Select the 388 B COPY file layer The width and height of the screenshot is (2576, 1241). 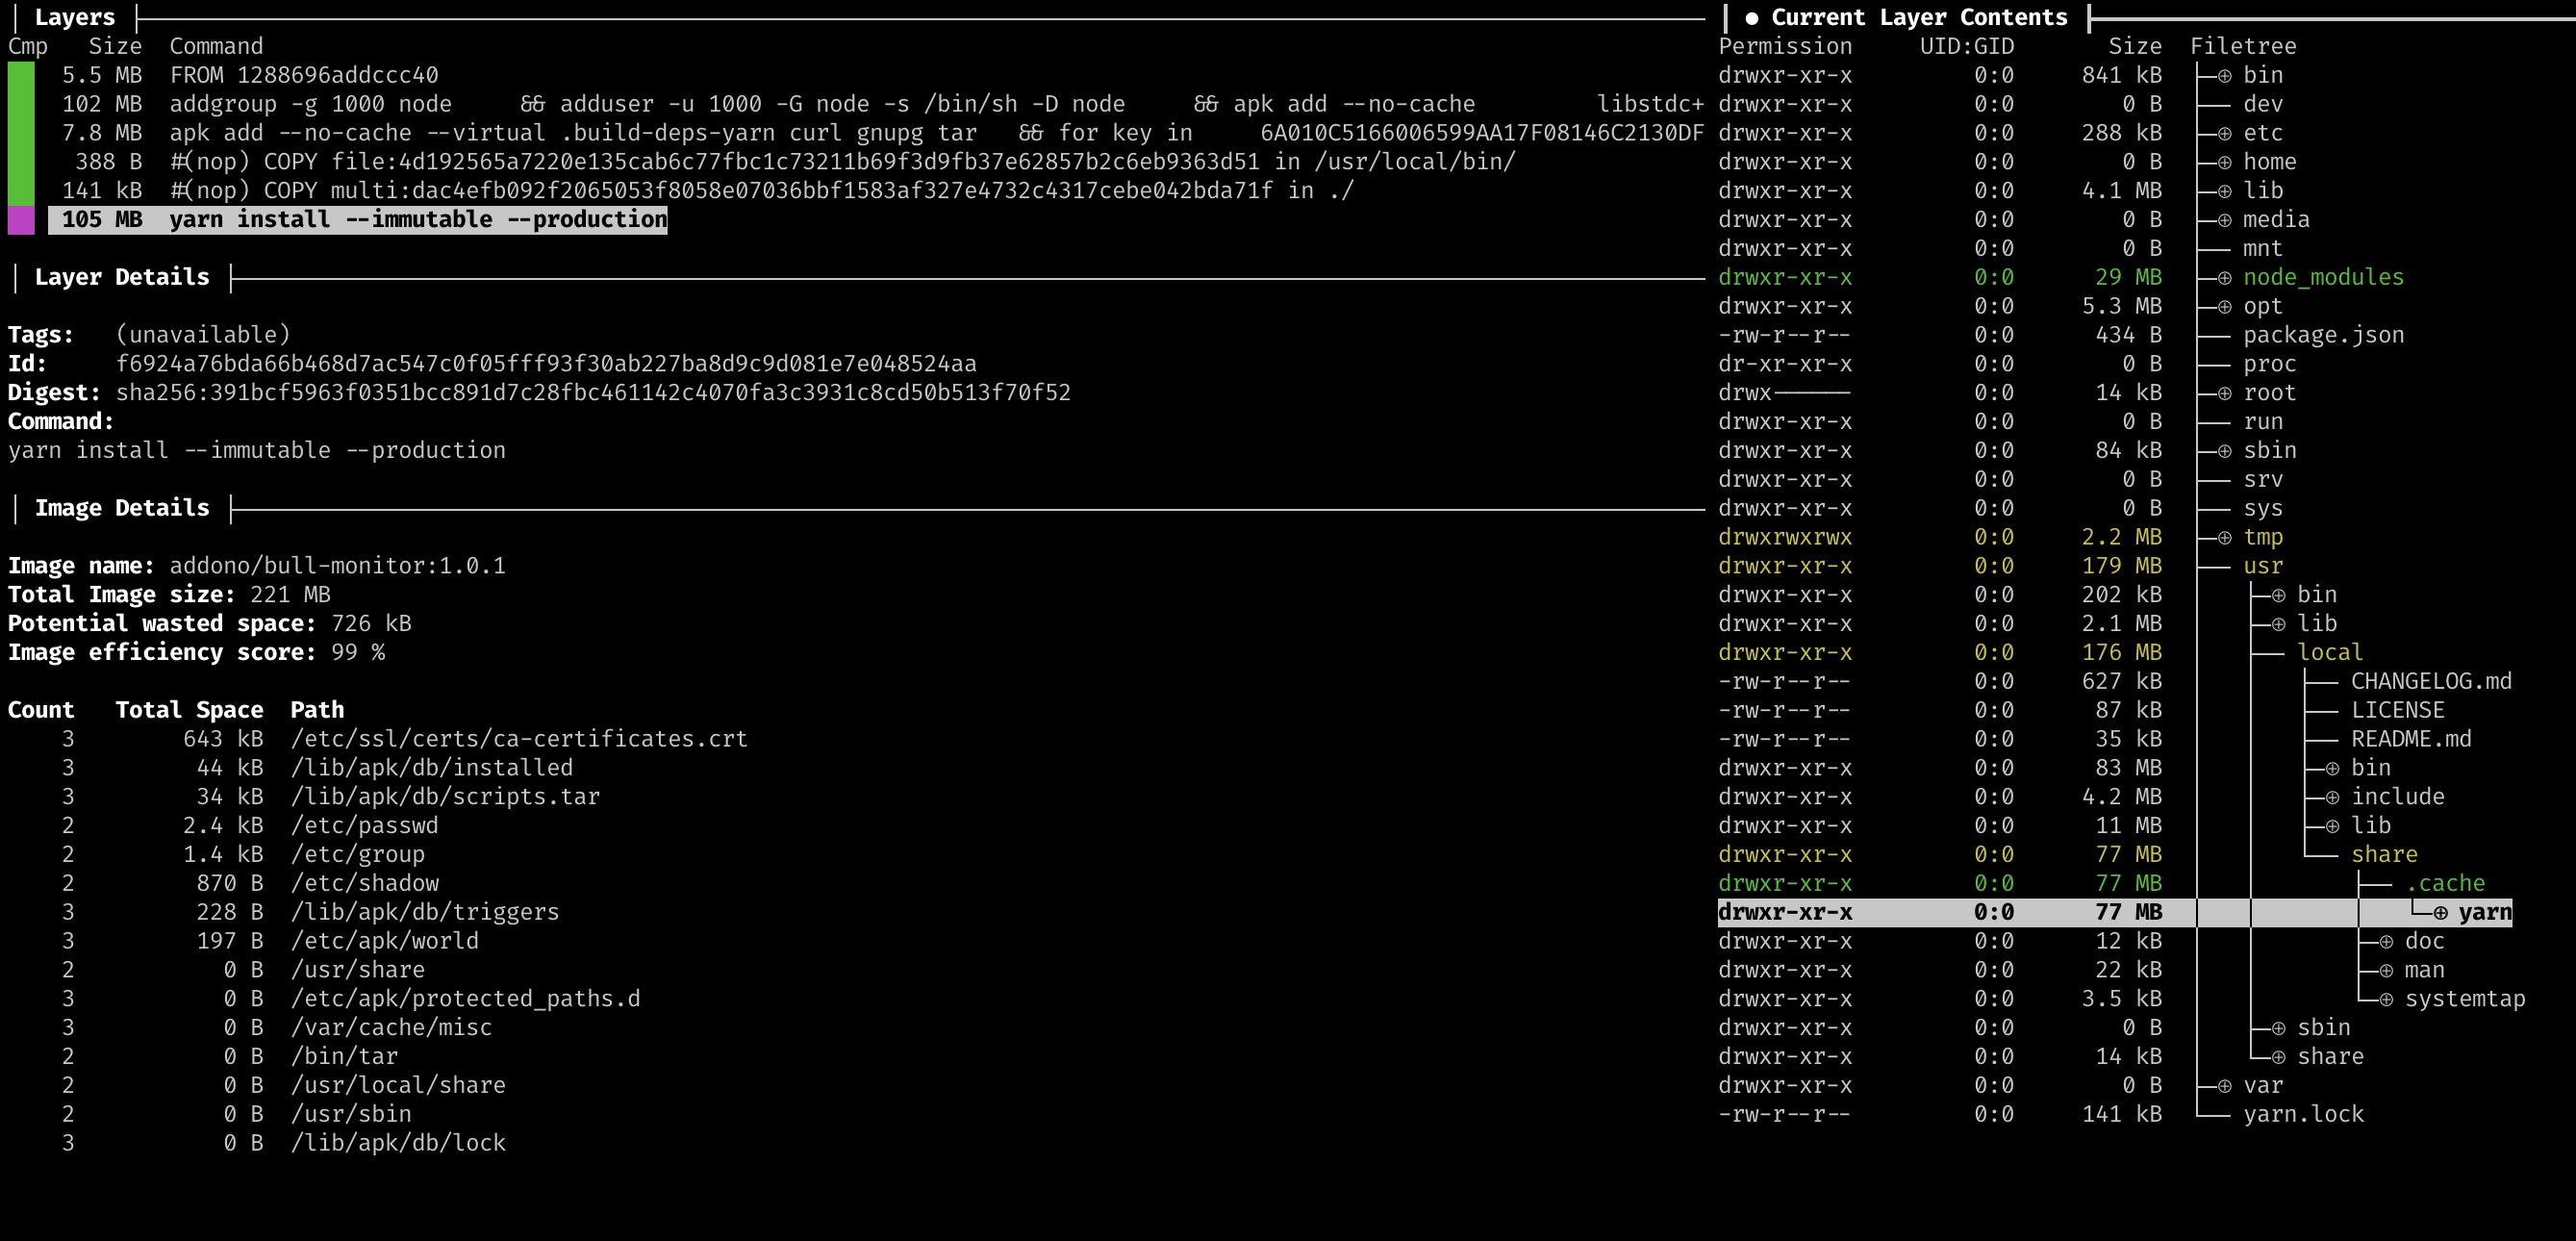click(x=795, y=162)
